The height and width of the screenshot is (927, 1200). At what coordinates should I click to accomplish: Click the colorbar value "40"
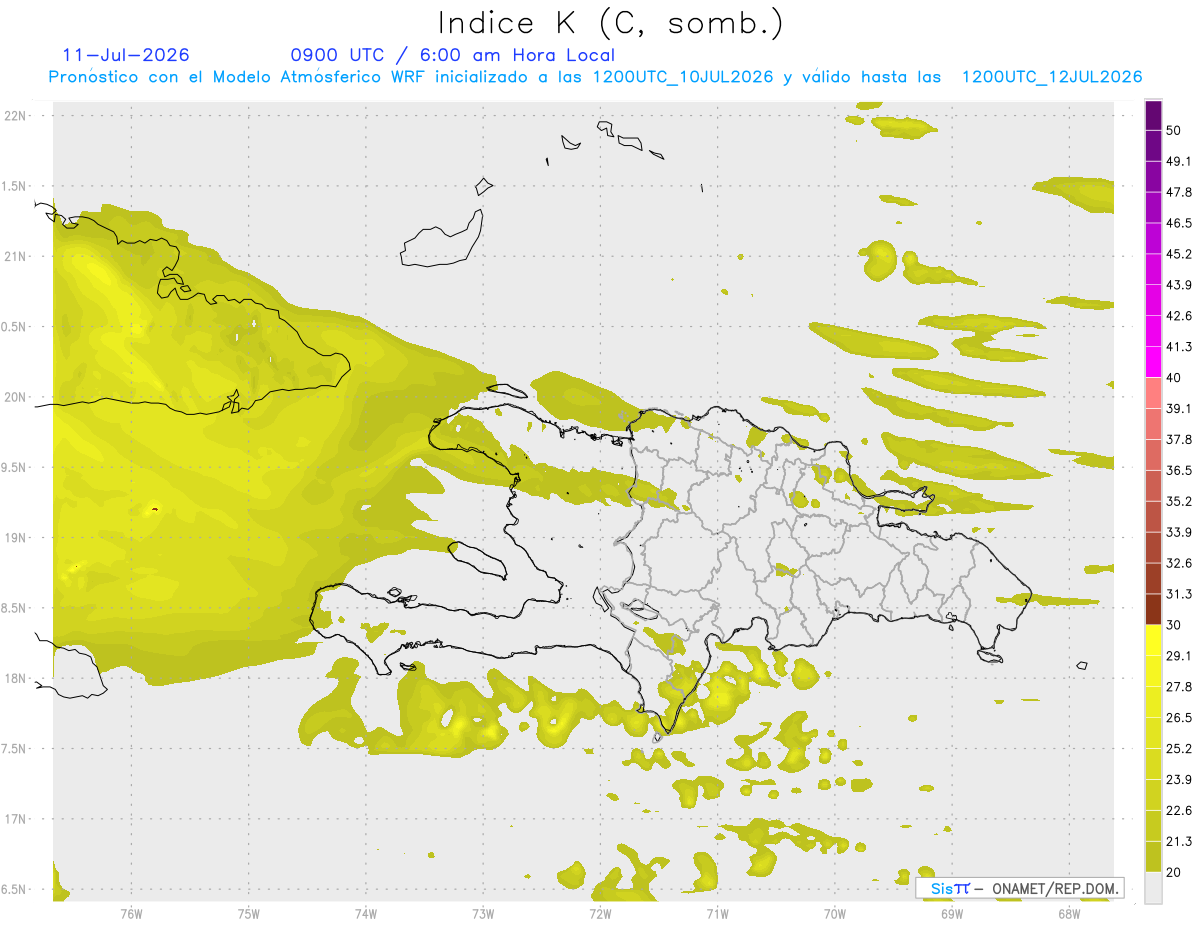(x=1174, y=379)
